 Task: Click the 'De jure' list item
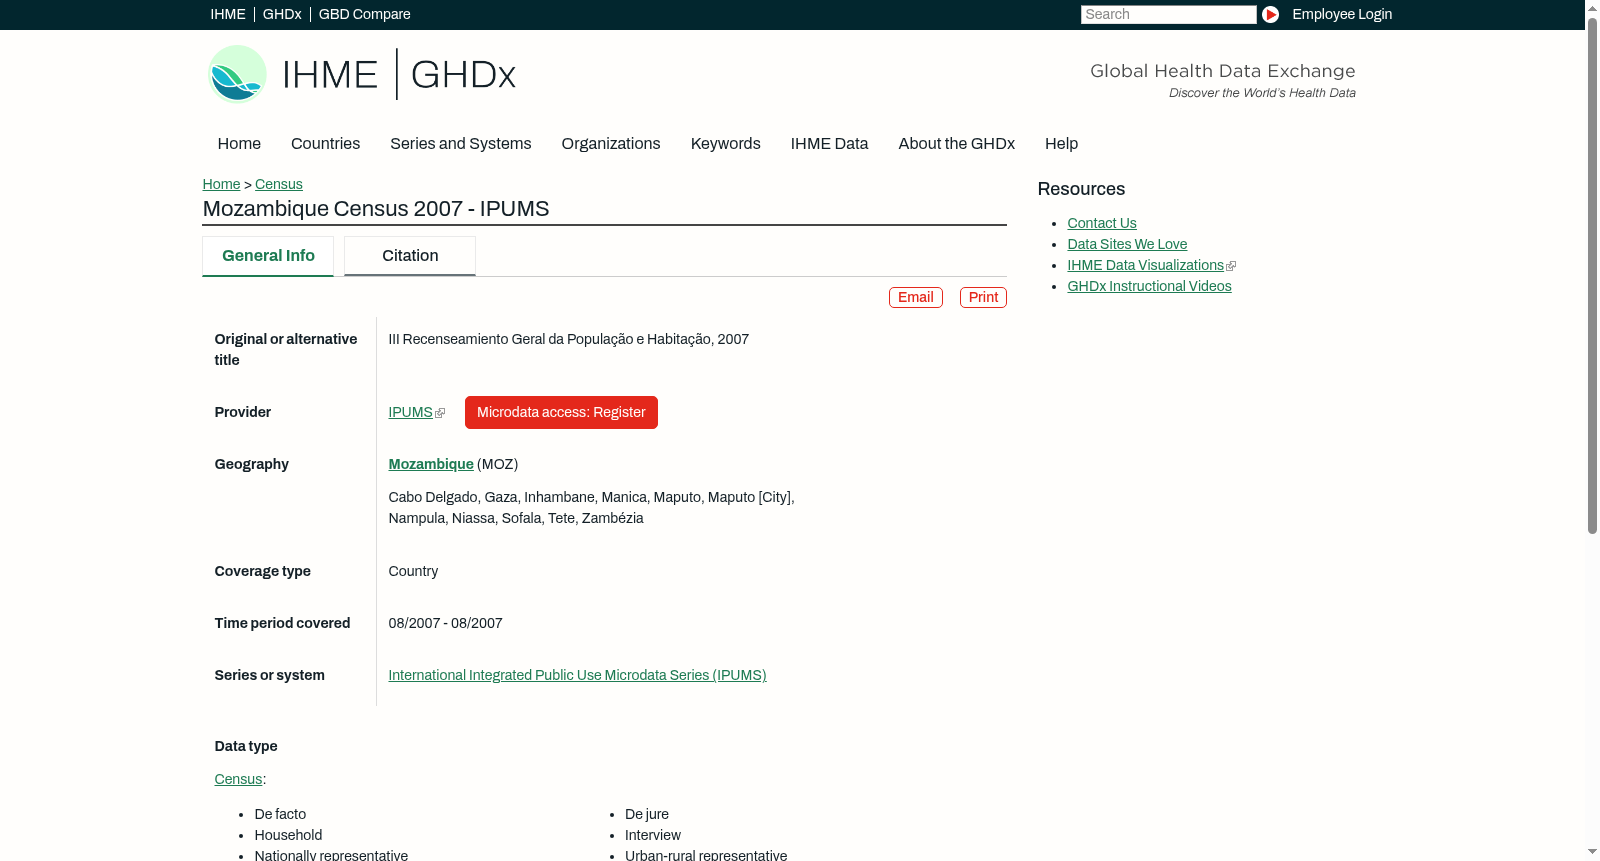[x=647, y=814]
